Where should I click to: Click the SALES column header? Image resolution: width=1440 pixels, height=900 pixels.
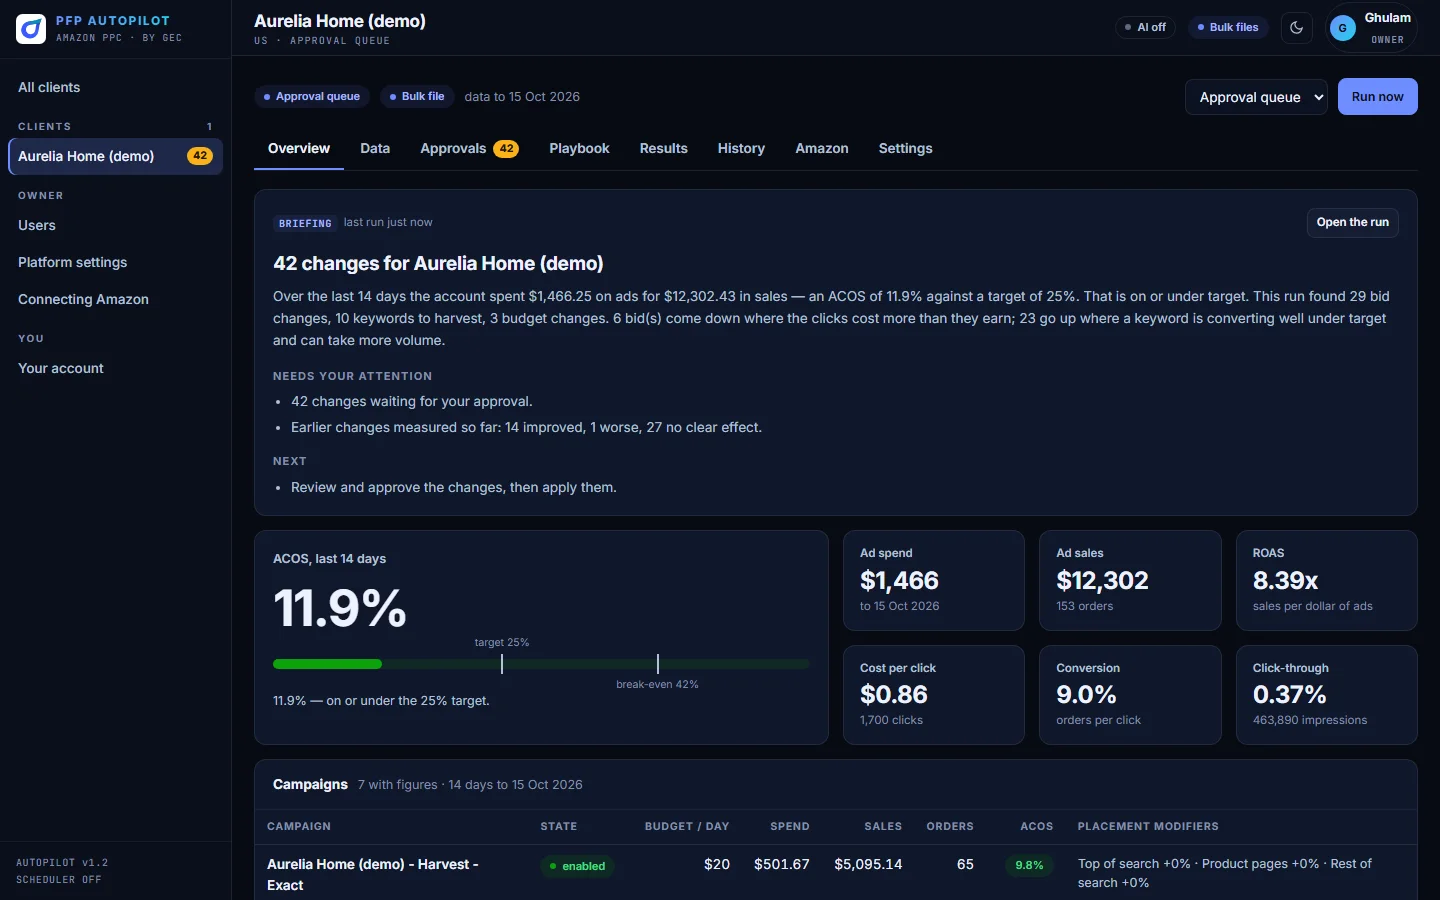pyautogui.click(x=883, y=826)
